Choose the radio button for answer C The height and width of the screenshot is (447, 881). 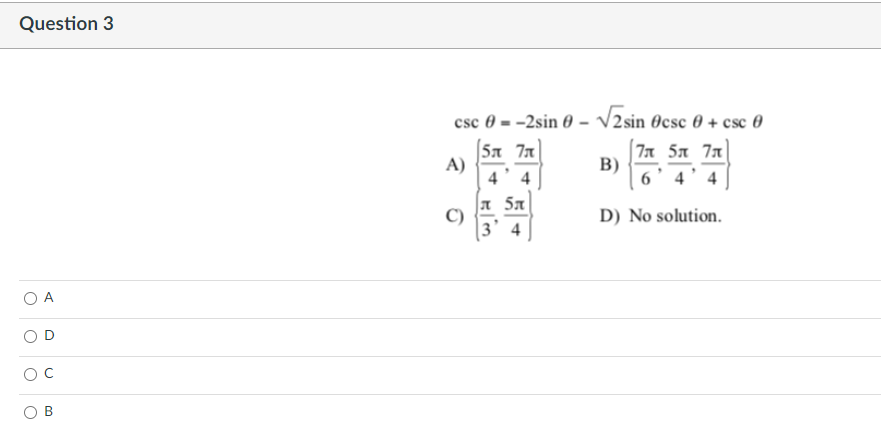coord(30,375)
